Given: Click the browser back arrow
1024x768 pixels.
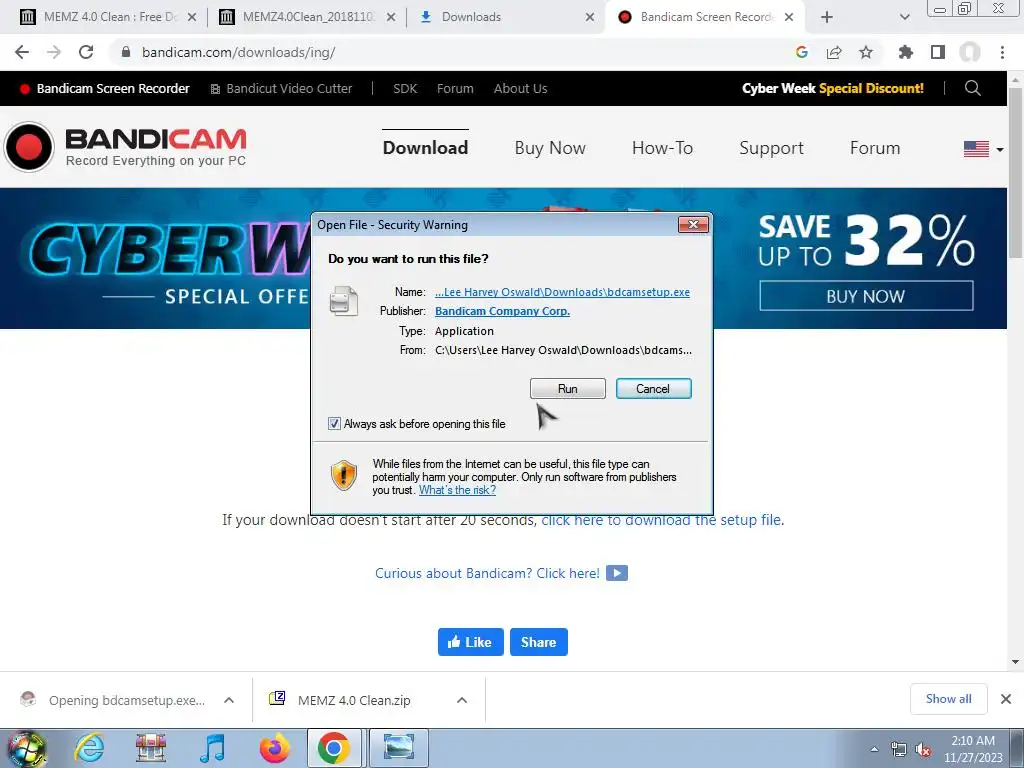Looking at the screenshot, I should pyautogui.click(x=22, y=52).
